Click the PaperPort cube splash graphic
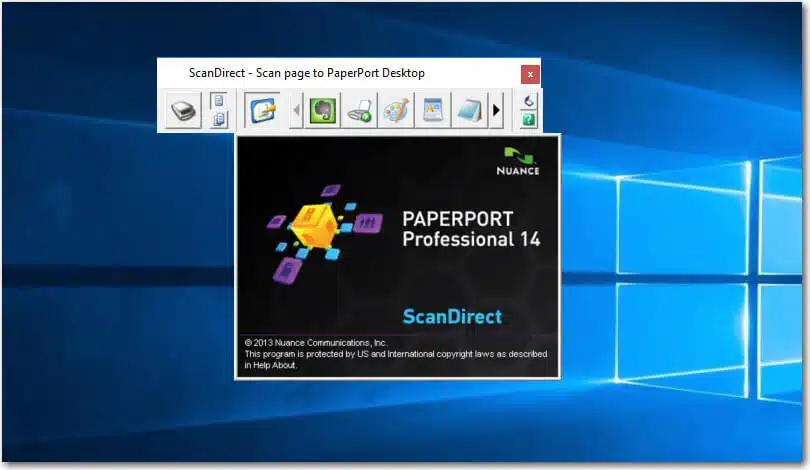This screenshot has width=810, height=470. tap(324, 236)
